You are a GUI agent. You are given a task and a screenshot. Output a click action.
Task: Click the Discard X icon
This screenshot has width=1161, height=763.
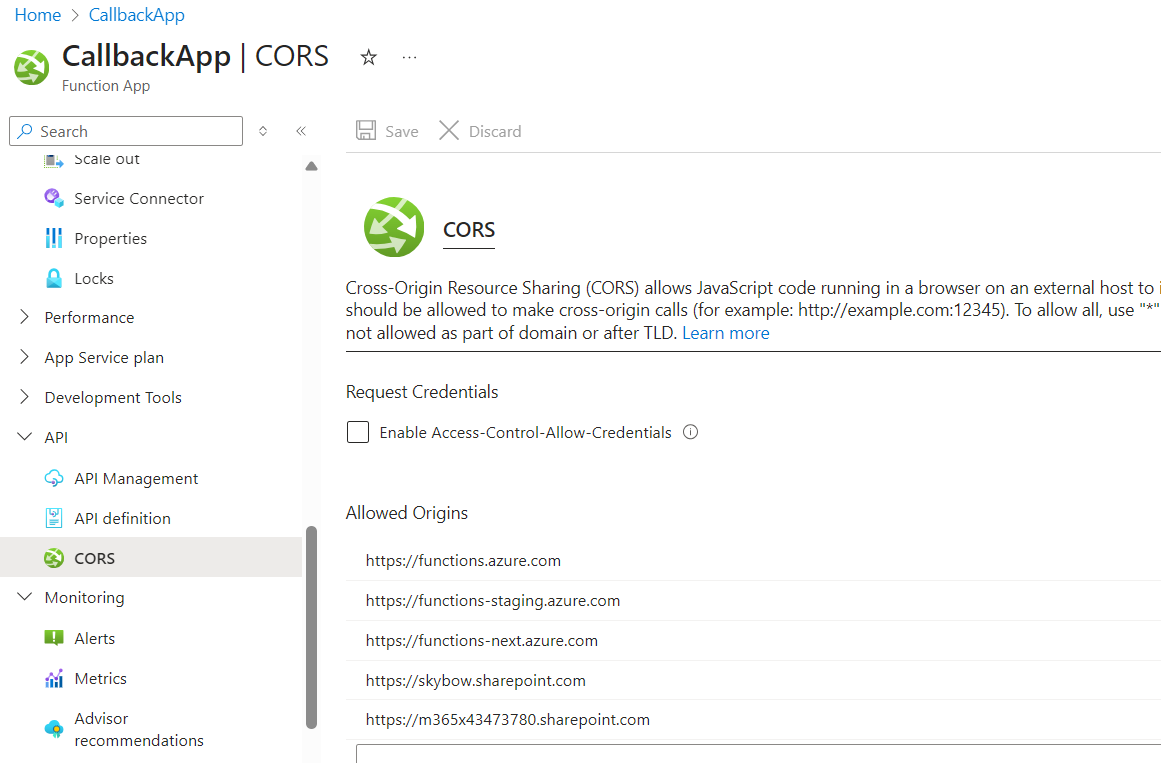point(450,131)
